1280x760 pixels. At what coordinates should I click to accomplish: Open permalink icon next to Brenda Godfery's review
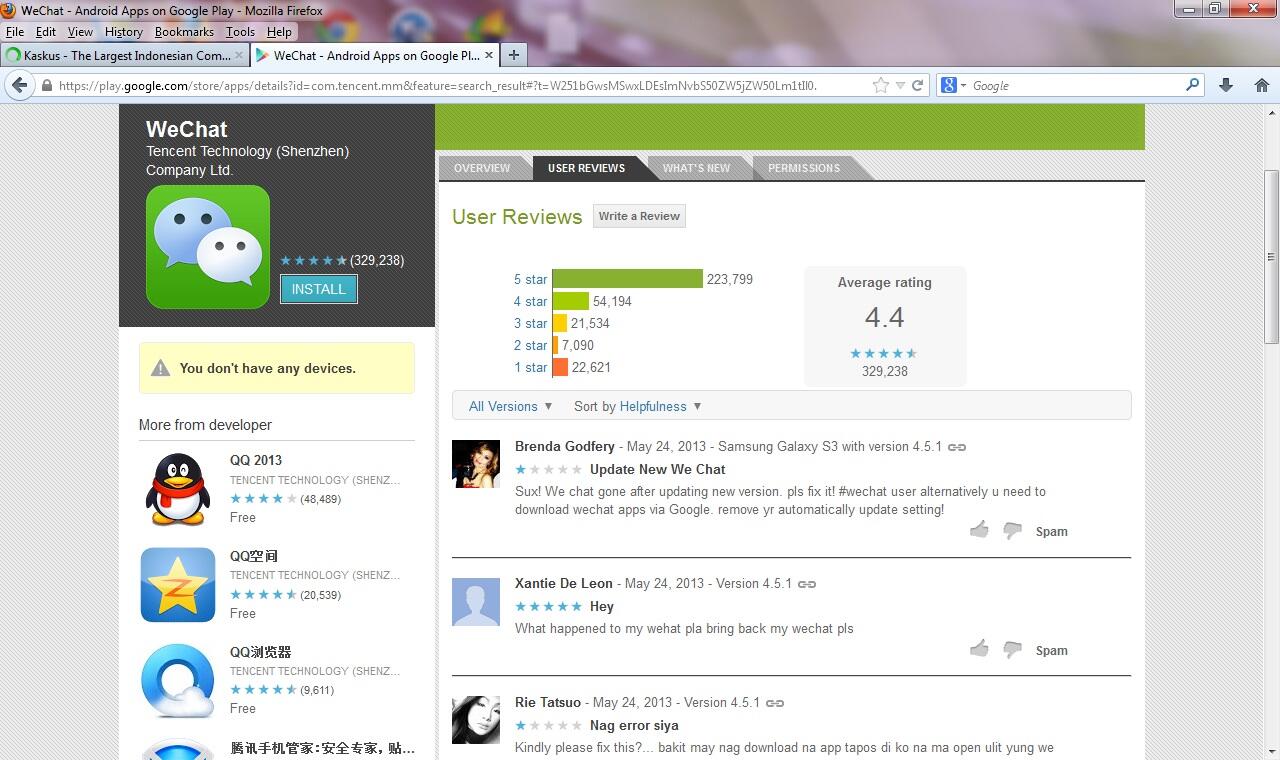957,447
